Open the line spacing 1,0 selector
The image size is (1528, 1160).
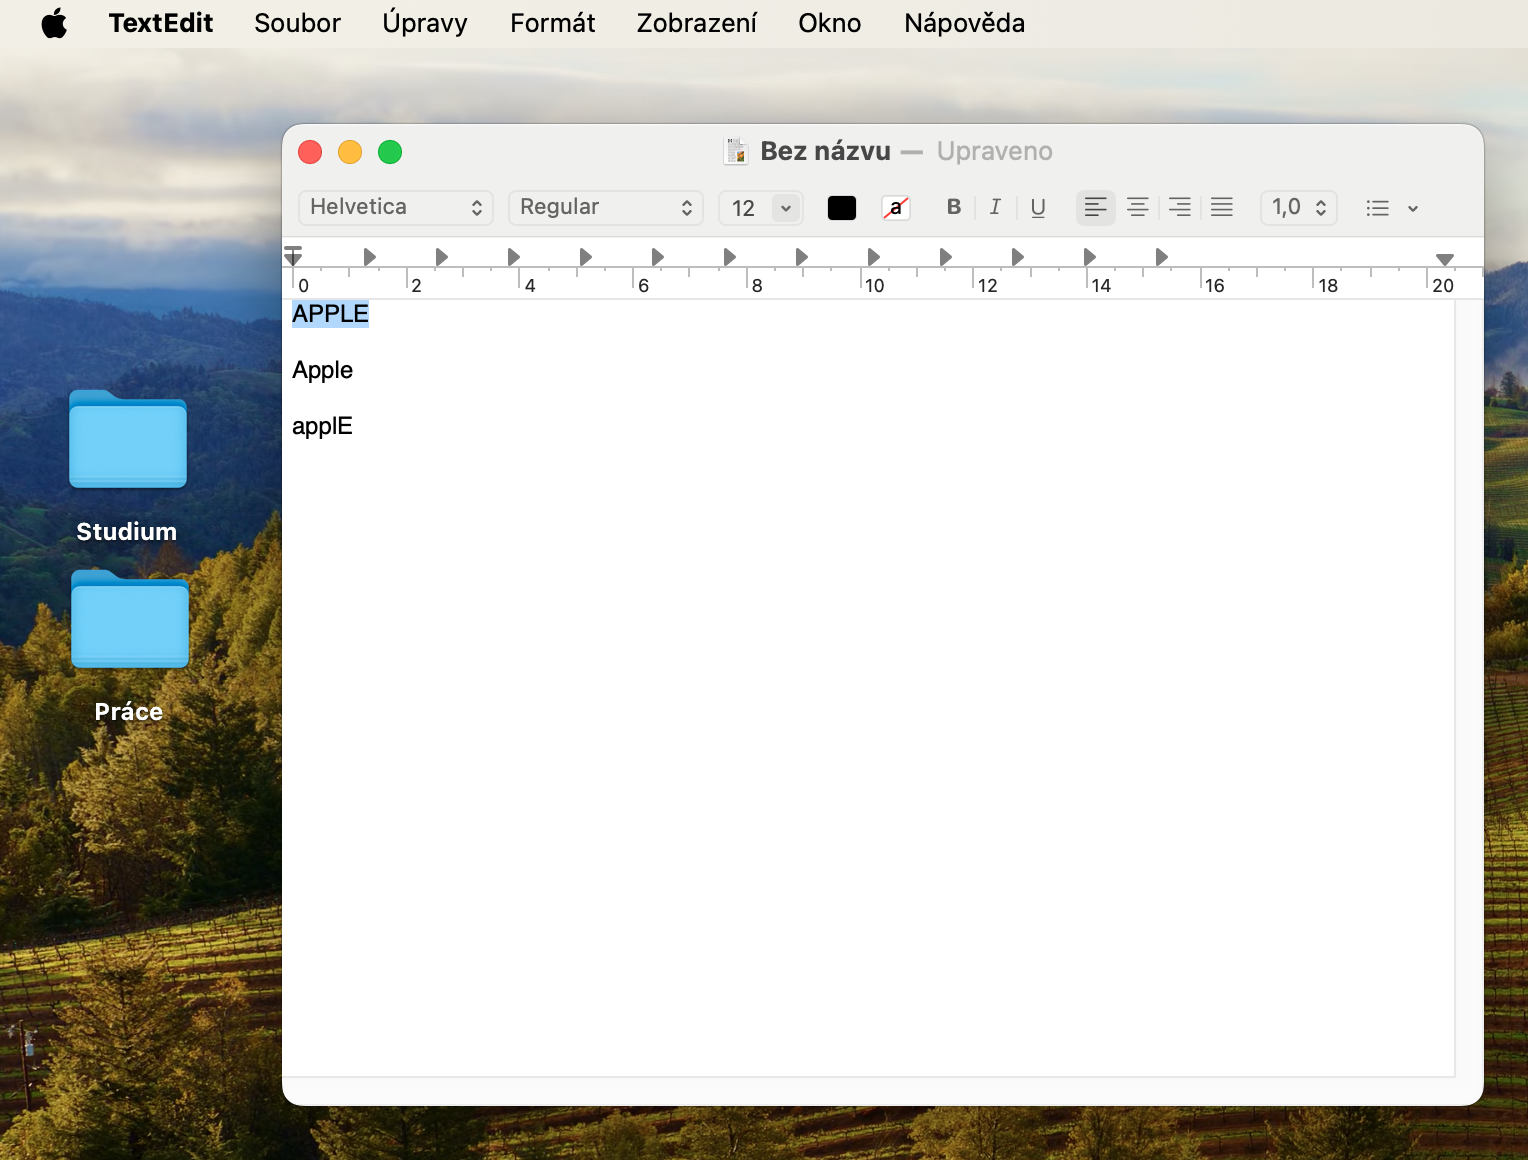tap(1298, 207)
